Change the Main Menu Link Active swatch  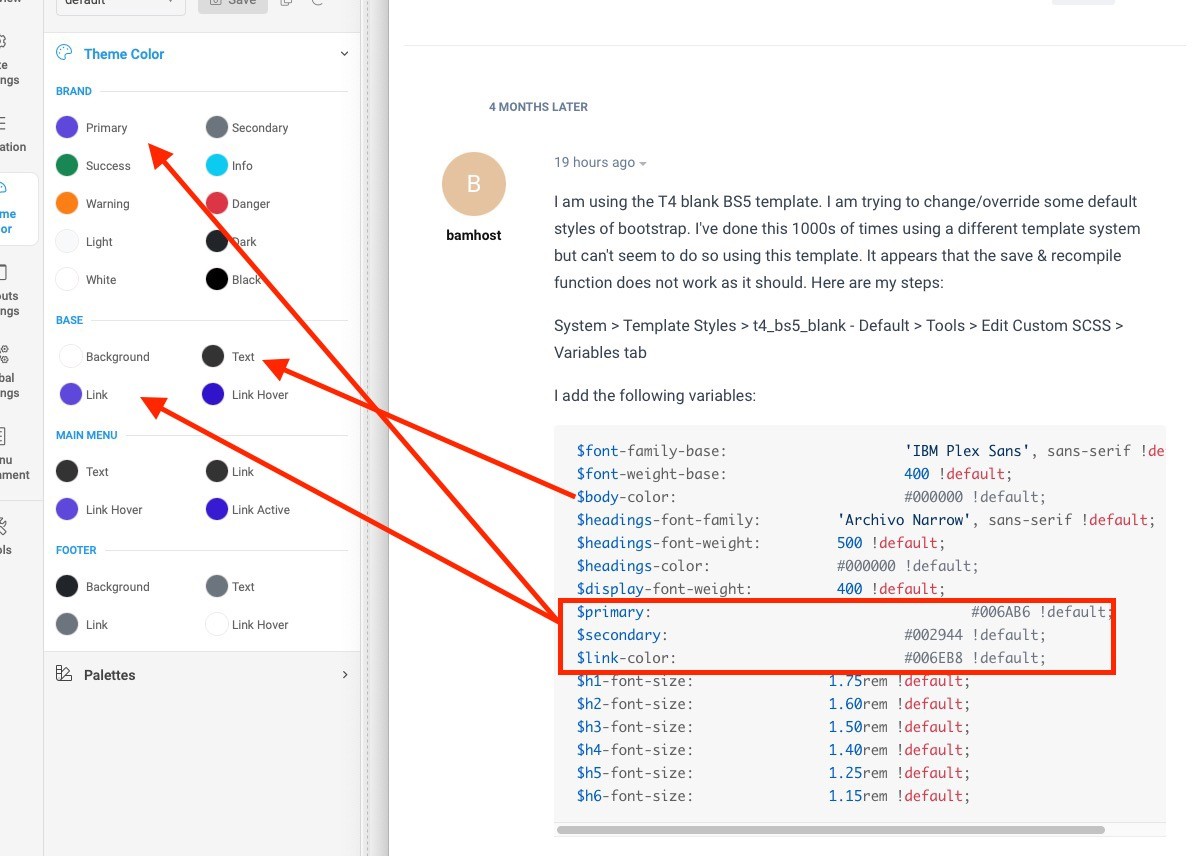(217, 509)
